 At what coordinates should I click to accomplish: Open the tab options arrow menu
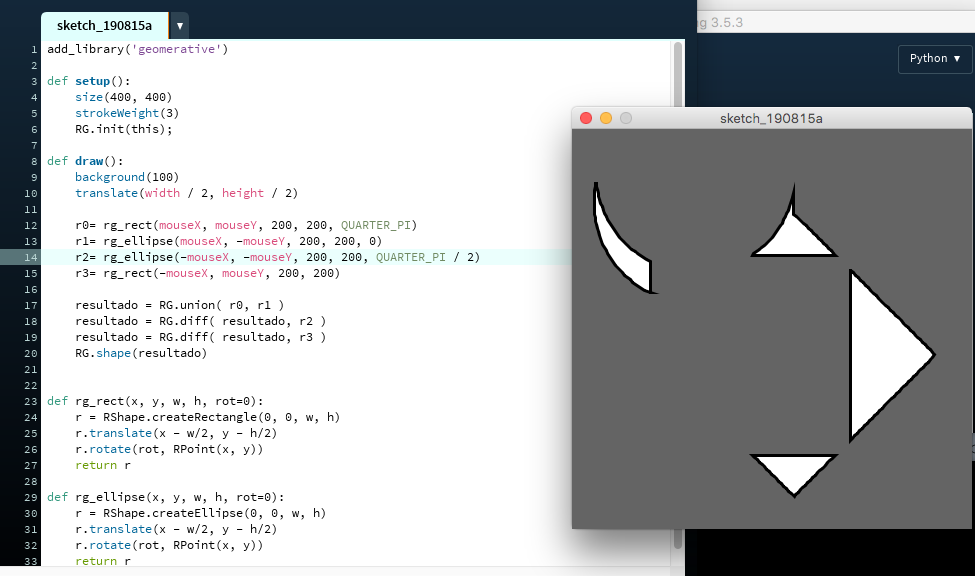pyautogui.click(x=179, y=26)
